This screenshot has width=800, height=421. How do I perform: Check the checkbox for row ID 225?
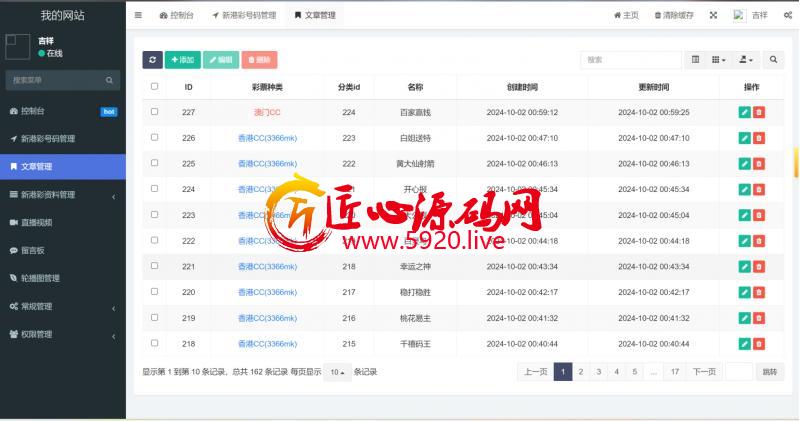click(154, 163)
